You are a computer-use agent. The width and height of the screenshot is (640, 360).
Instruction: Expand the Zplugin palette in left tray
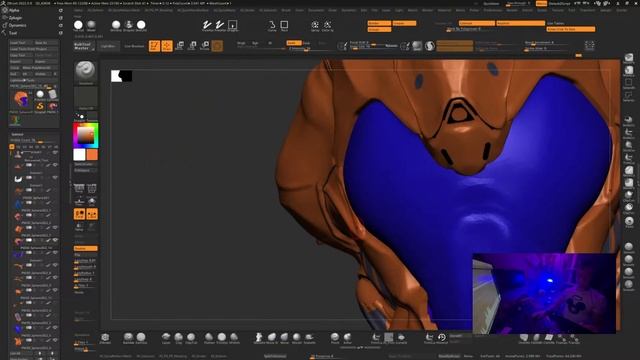[x=15, y=18]
